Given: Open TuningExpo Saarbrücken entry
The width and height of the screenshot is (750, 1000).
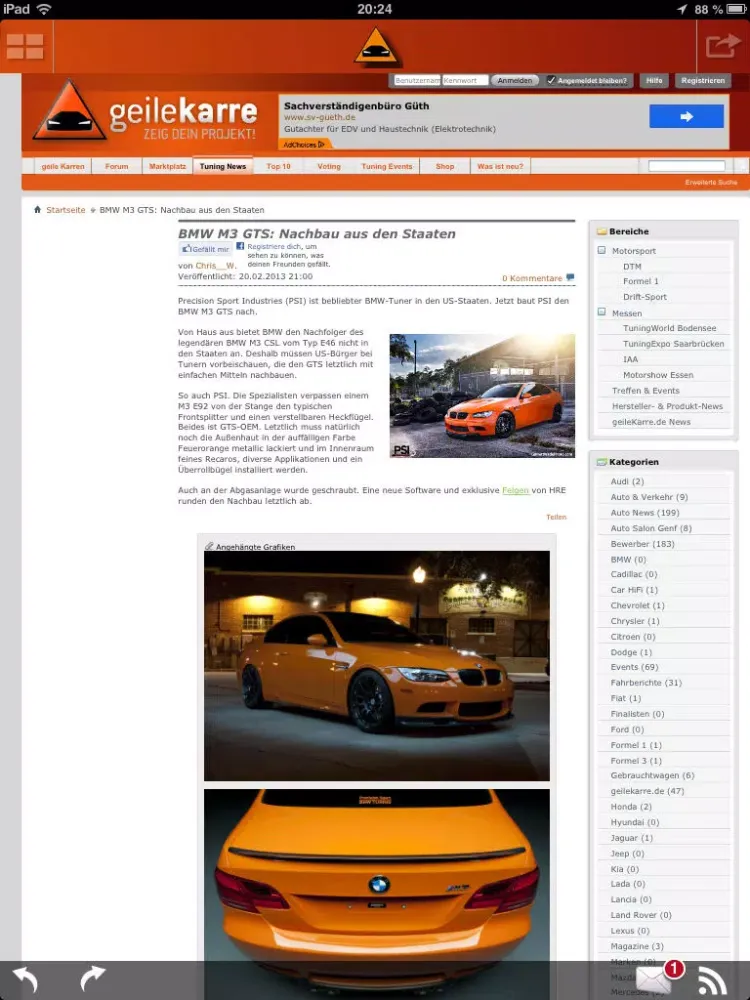Looking at the screenshot, I should pyautogui.click(x=673, y=344).
